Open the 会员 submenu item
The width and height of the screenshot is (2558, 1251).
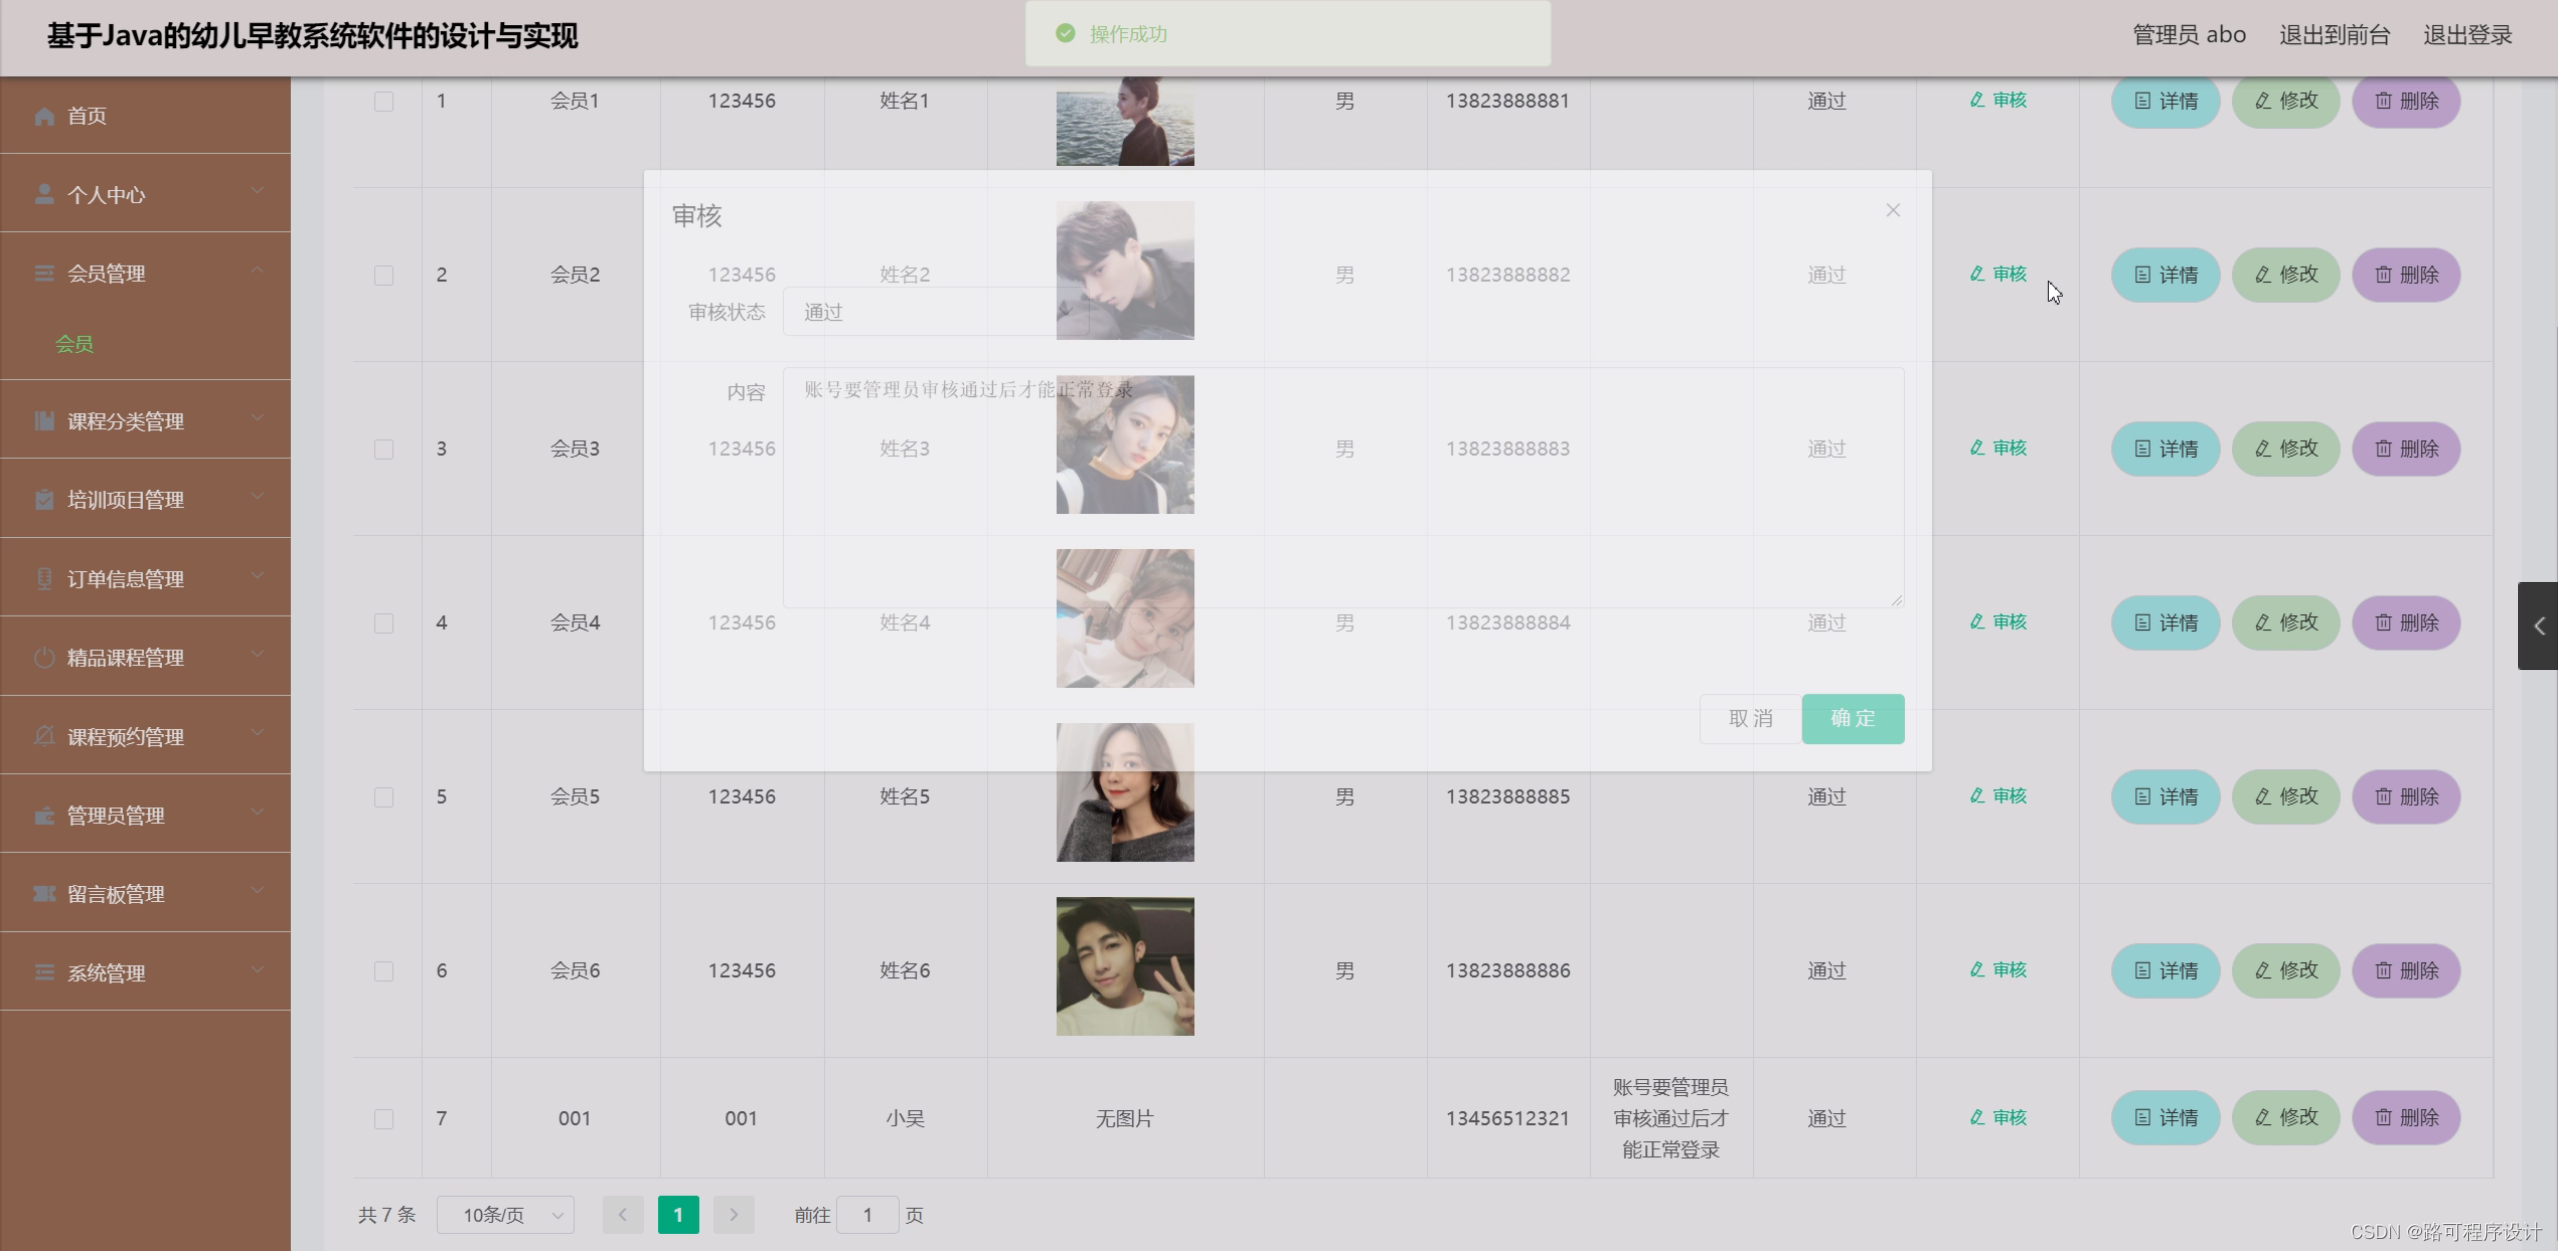75,344
